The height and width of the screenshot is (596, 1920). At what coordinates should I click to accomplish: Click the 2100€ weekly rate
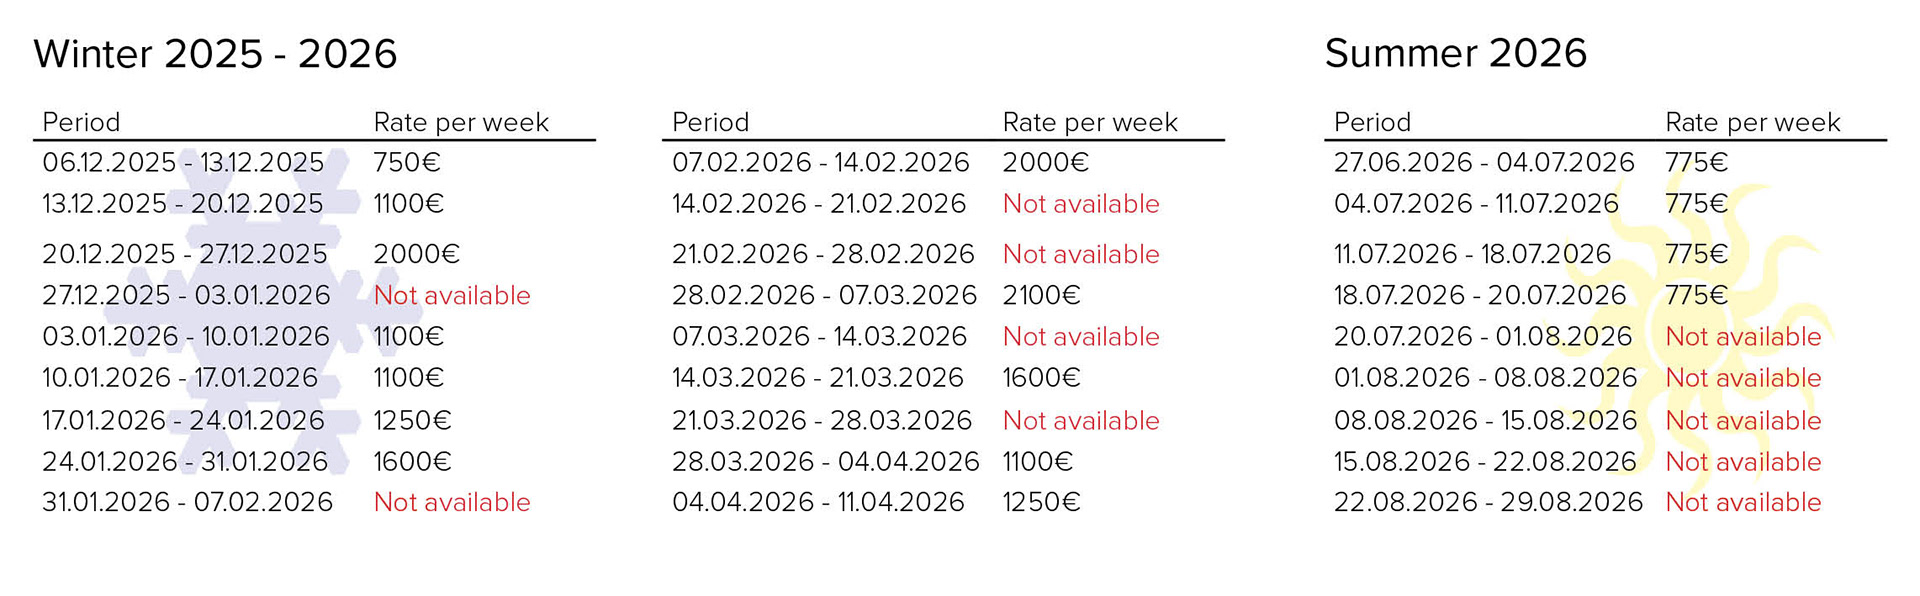coord(1041,296)
